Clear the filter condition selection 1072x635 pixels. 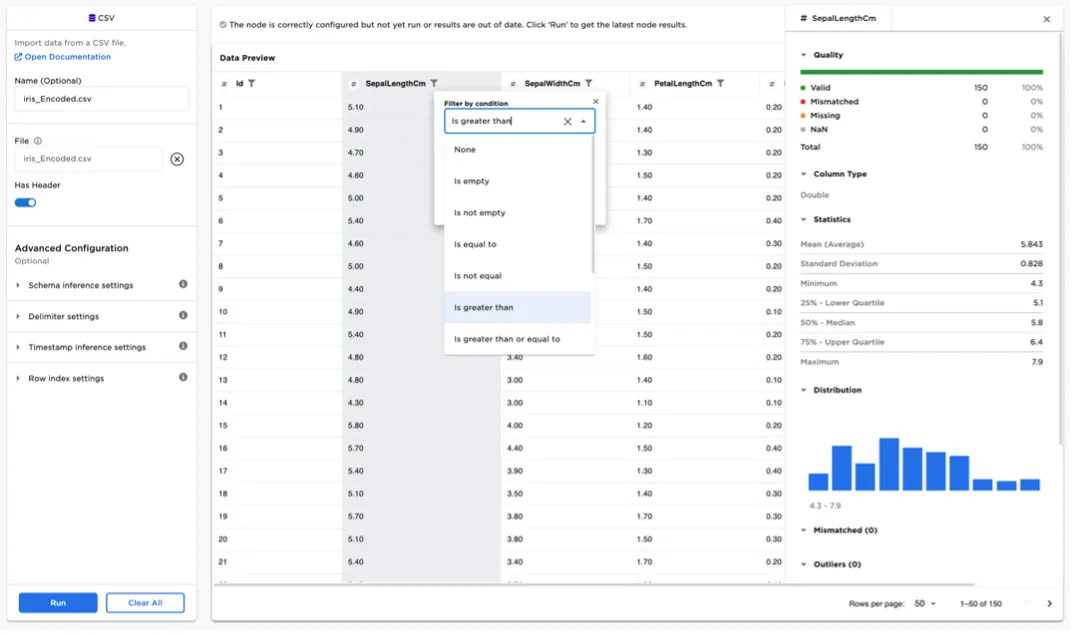pyautogui.click(x=567, y=122)
